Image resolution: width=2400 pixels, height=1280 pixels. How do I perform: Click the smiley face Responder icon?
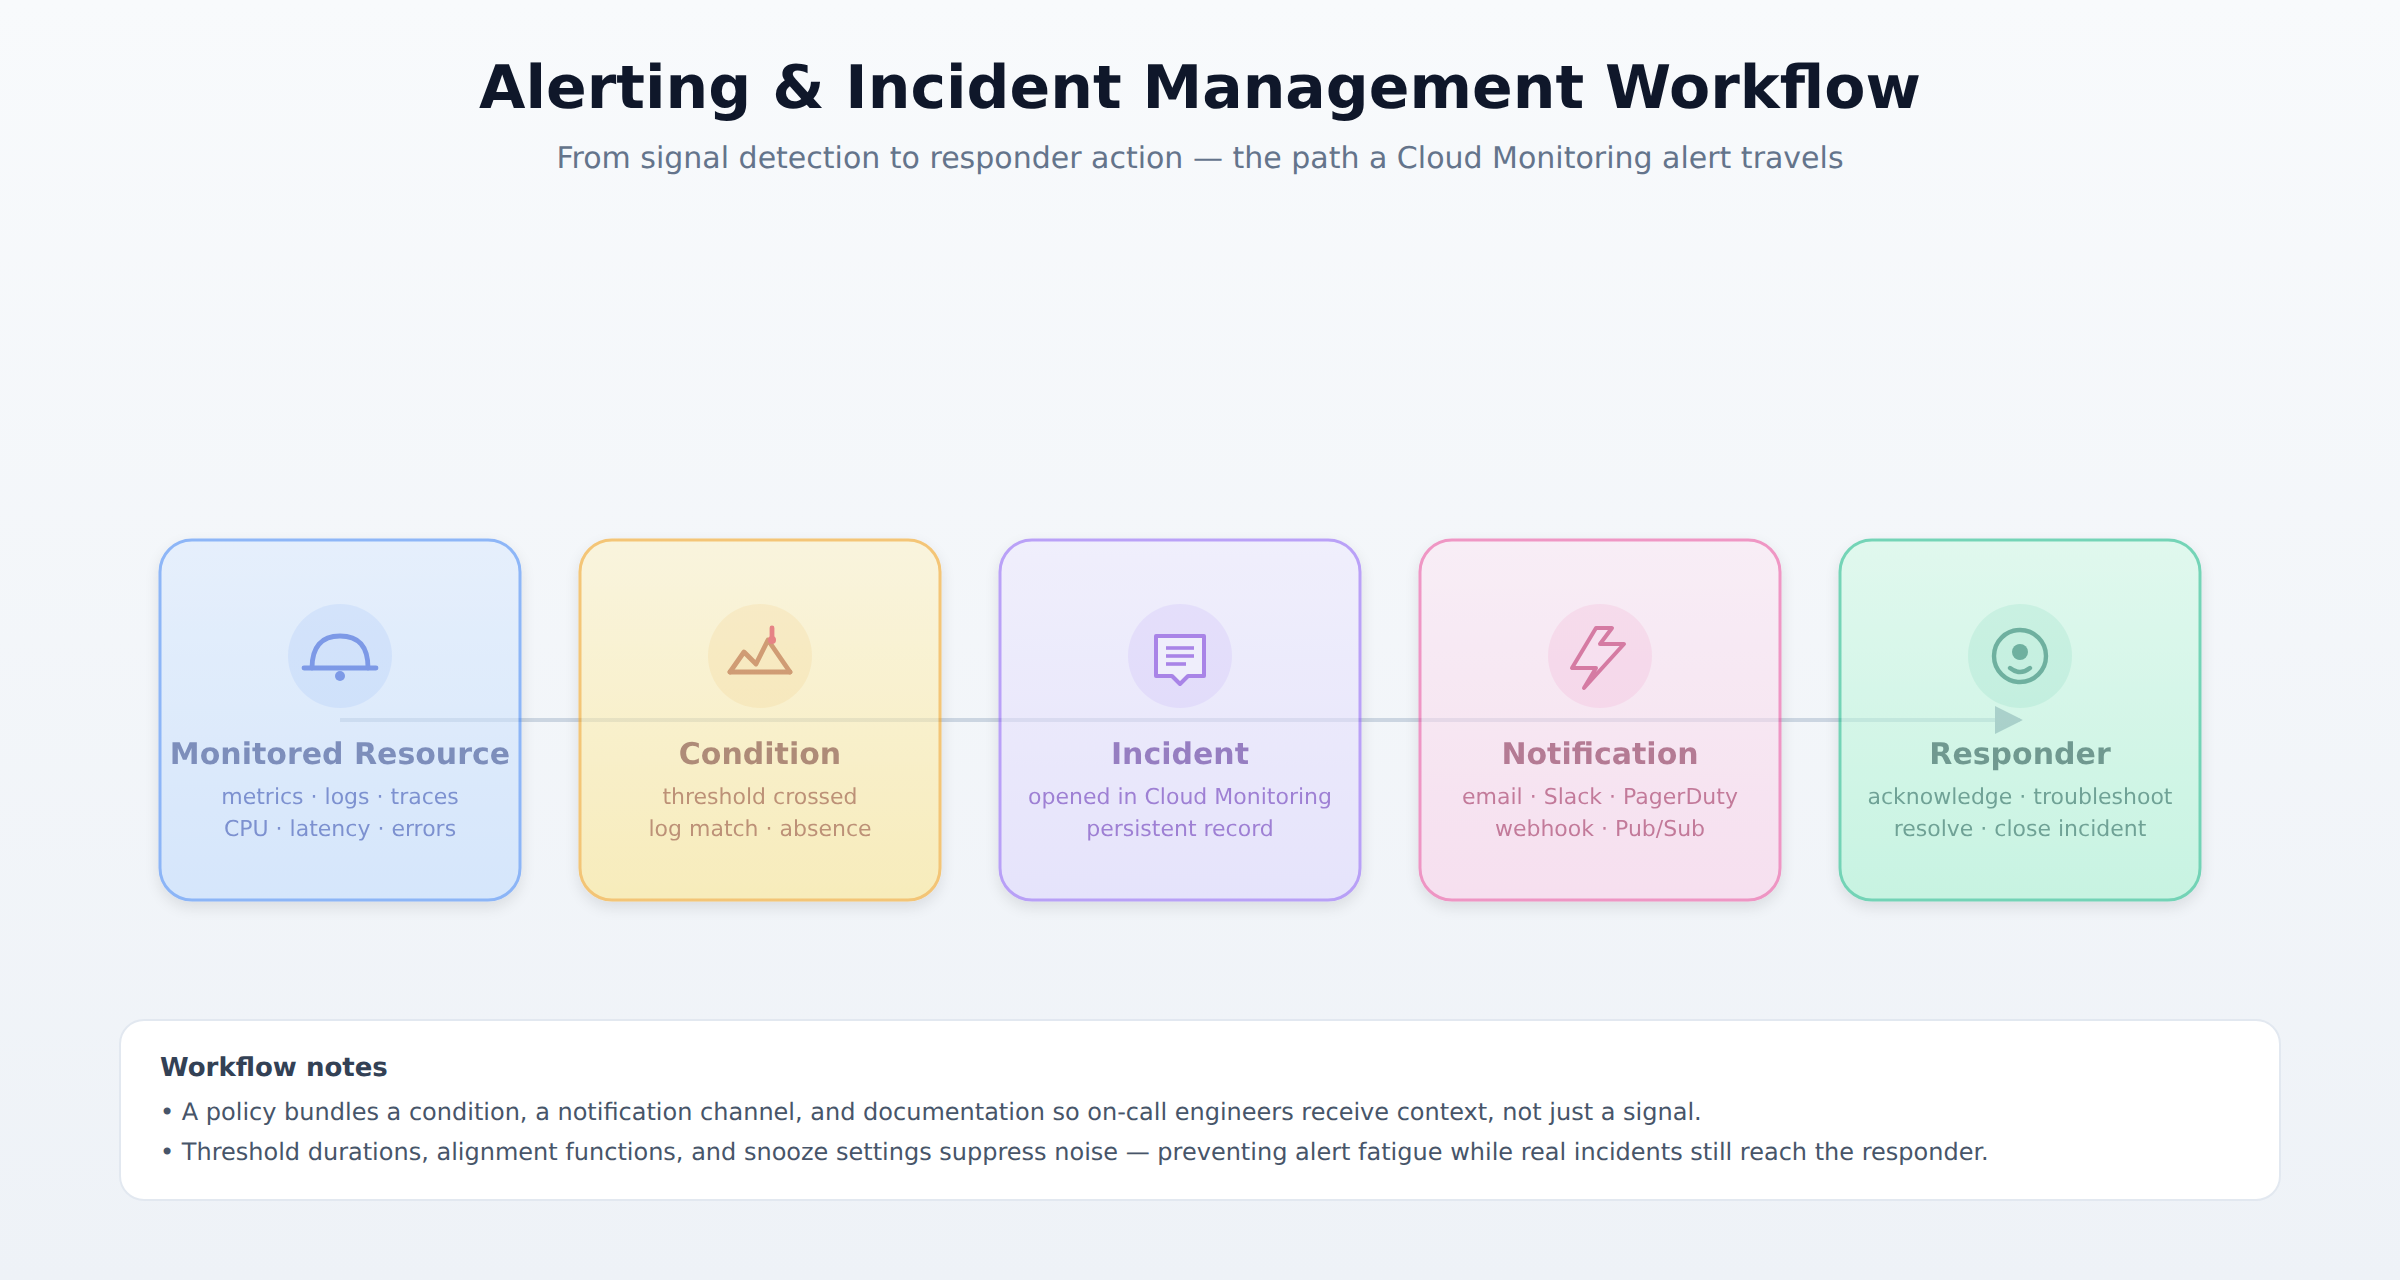pyautogui.click(x=2020, y=656)
